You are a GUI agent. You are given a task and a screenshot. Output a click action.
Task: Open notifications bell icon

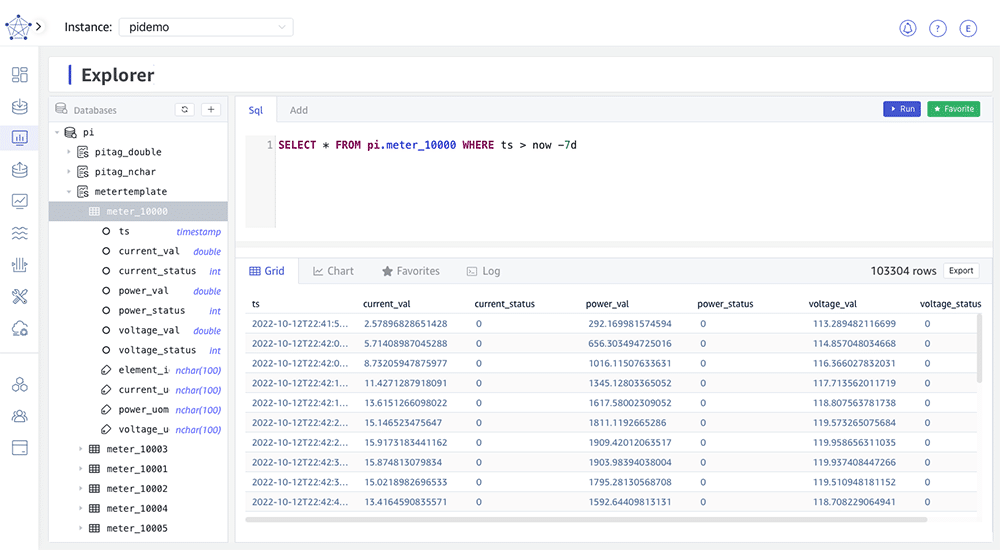pyautogui.click(x=908, y=28)
